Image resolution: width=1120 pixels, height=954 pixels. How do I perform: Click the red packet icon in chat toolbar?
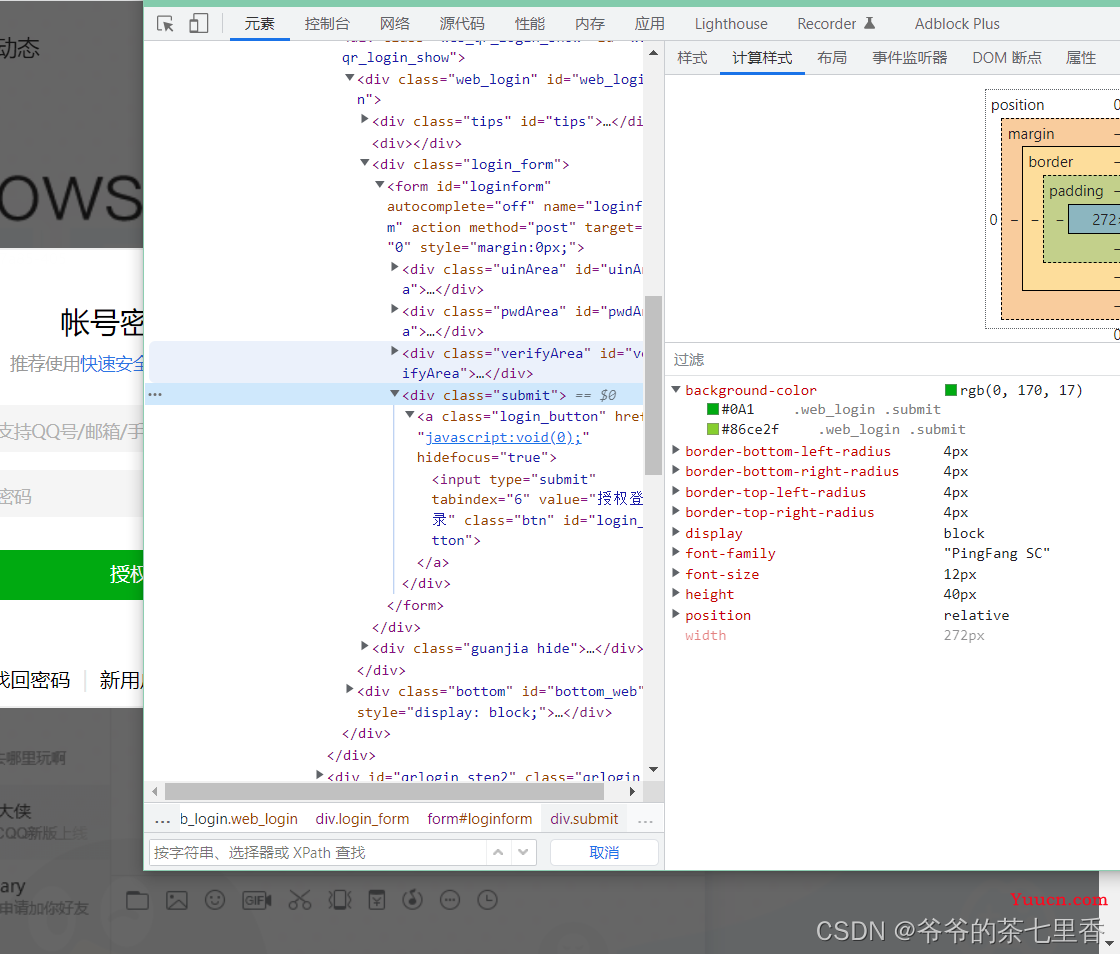coord(376,900)
